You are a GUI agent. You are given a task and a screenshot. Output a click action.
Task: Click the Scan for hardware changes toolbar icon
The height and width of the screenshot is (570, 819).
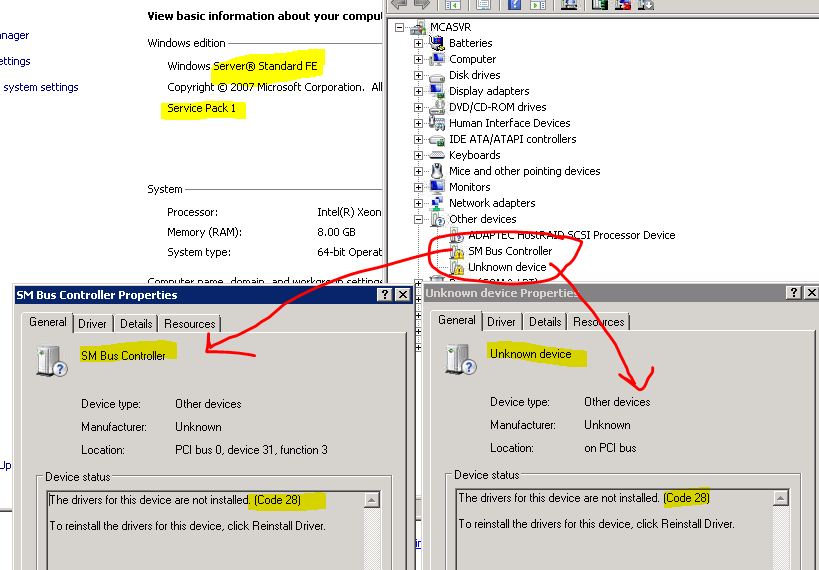click(569, 4)
